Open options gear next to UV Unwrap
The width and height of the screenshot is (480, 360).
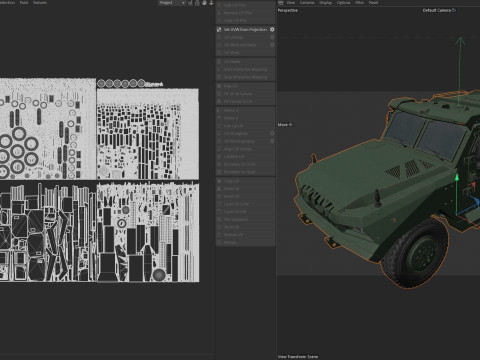(272, 37)
